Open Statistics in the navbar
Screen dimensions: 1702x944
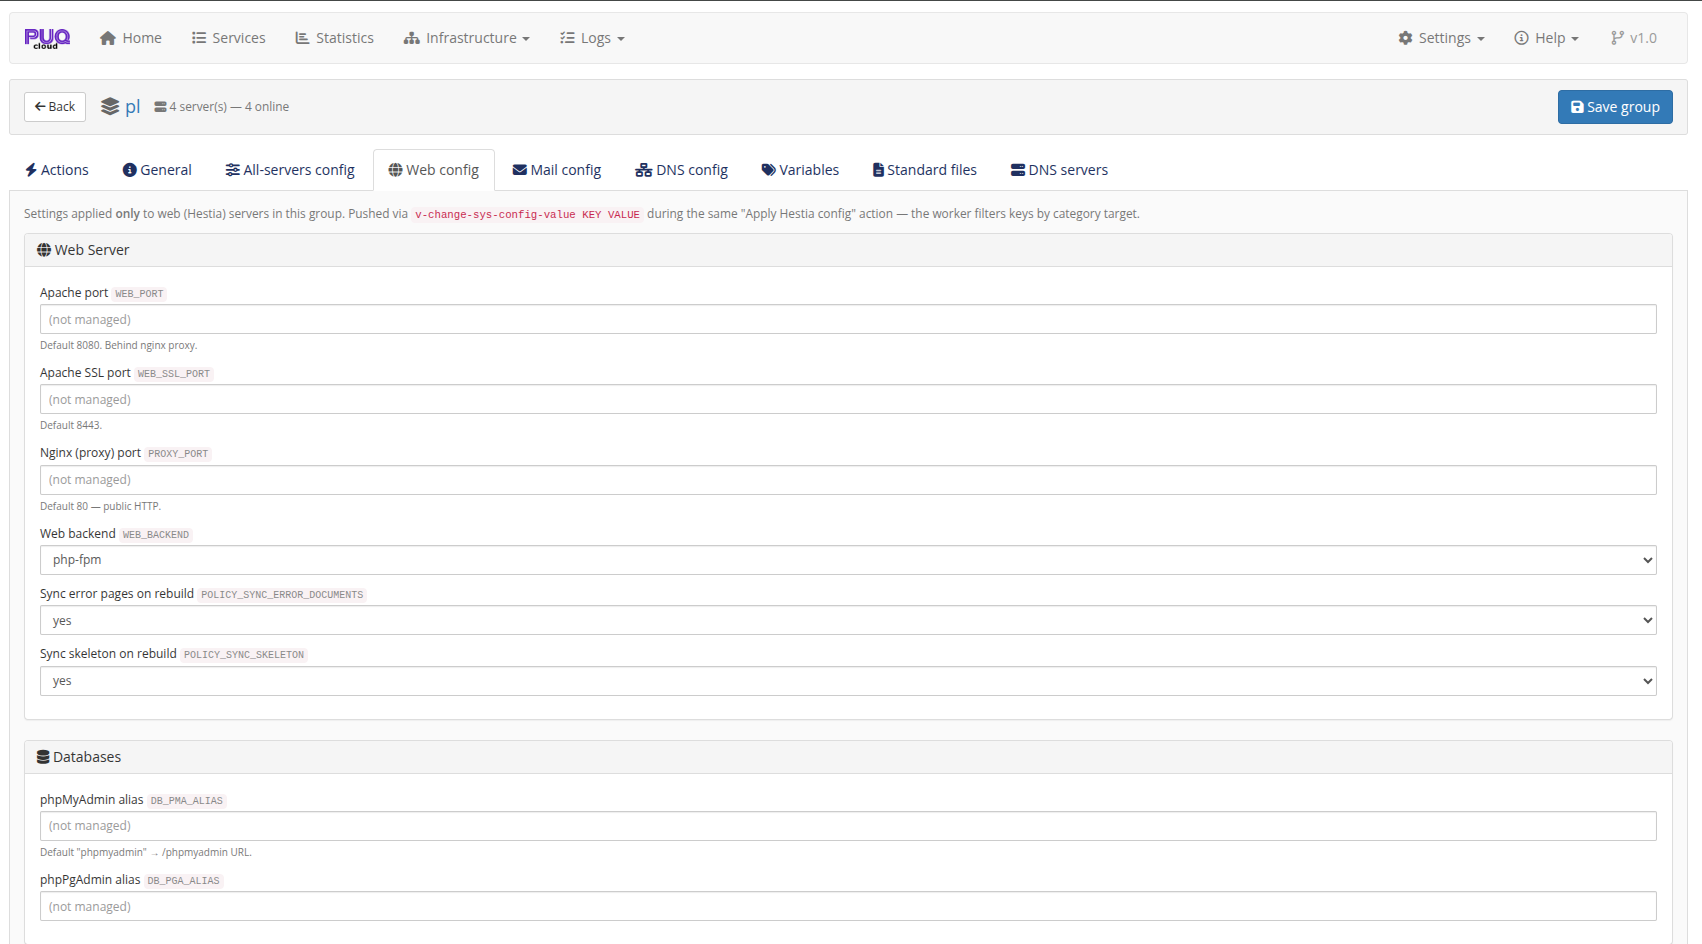pos(335,38)
